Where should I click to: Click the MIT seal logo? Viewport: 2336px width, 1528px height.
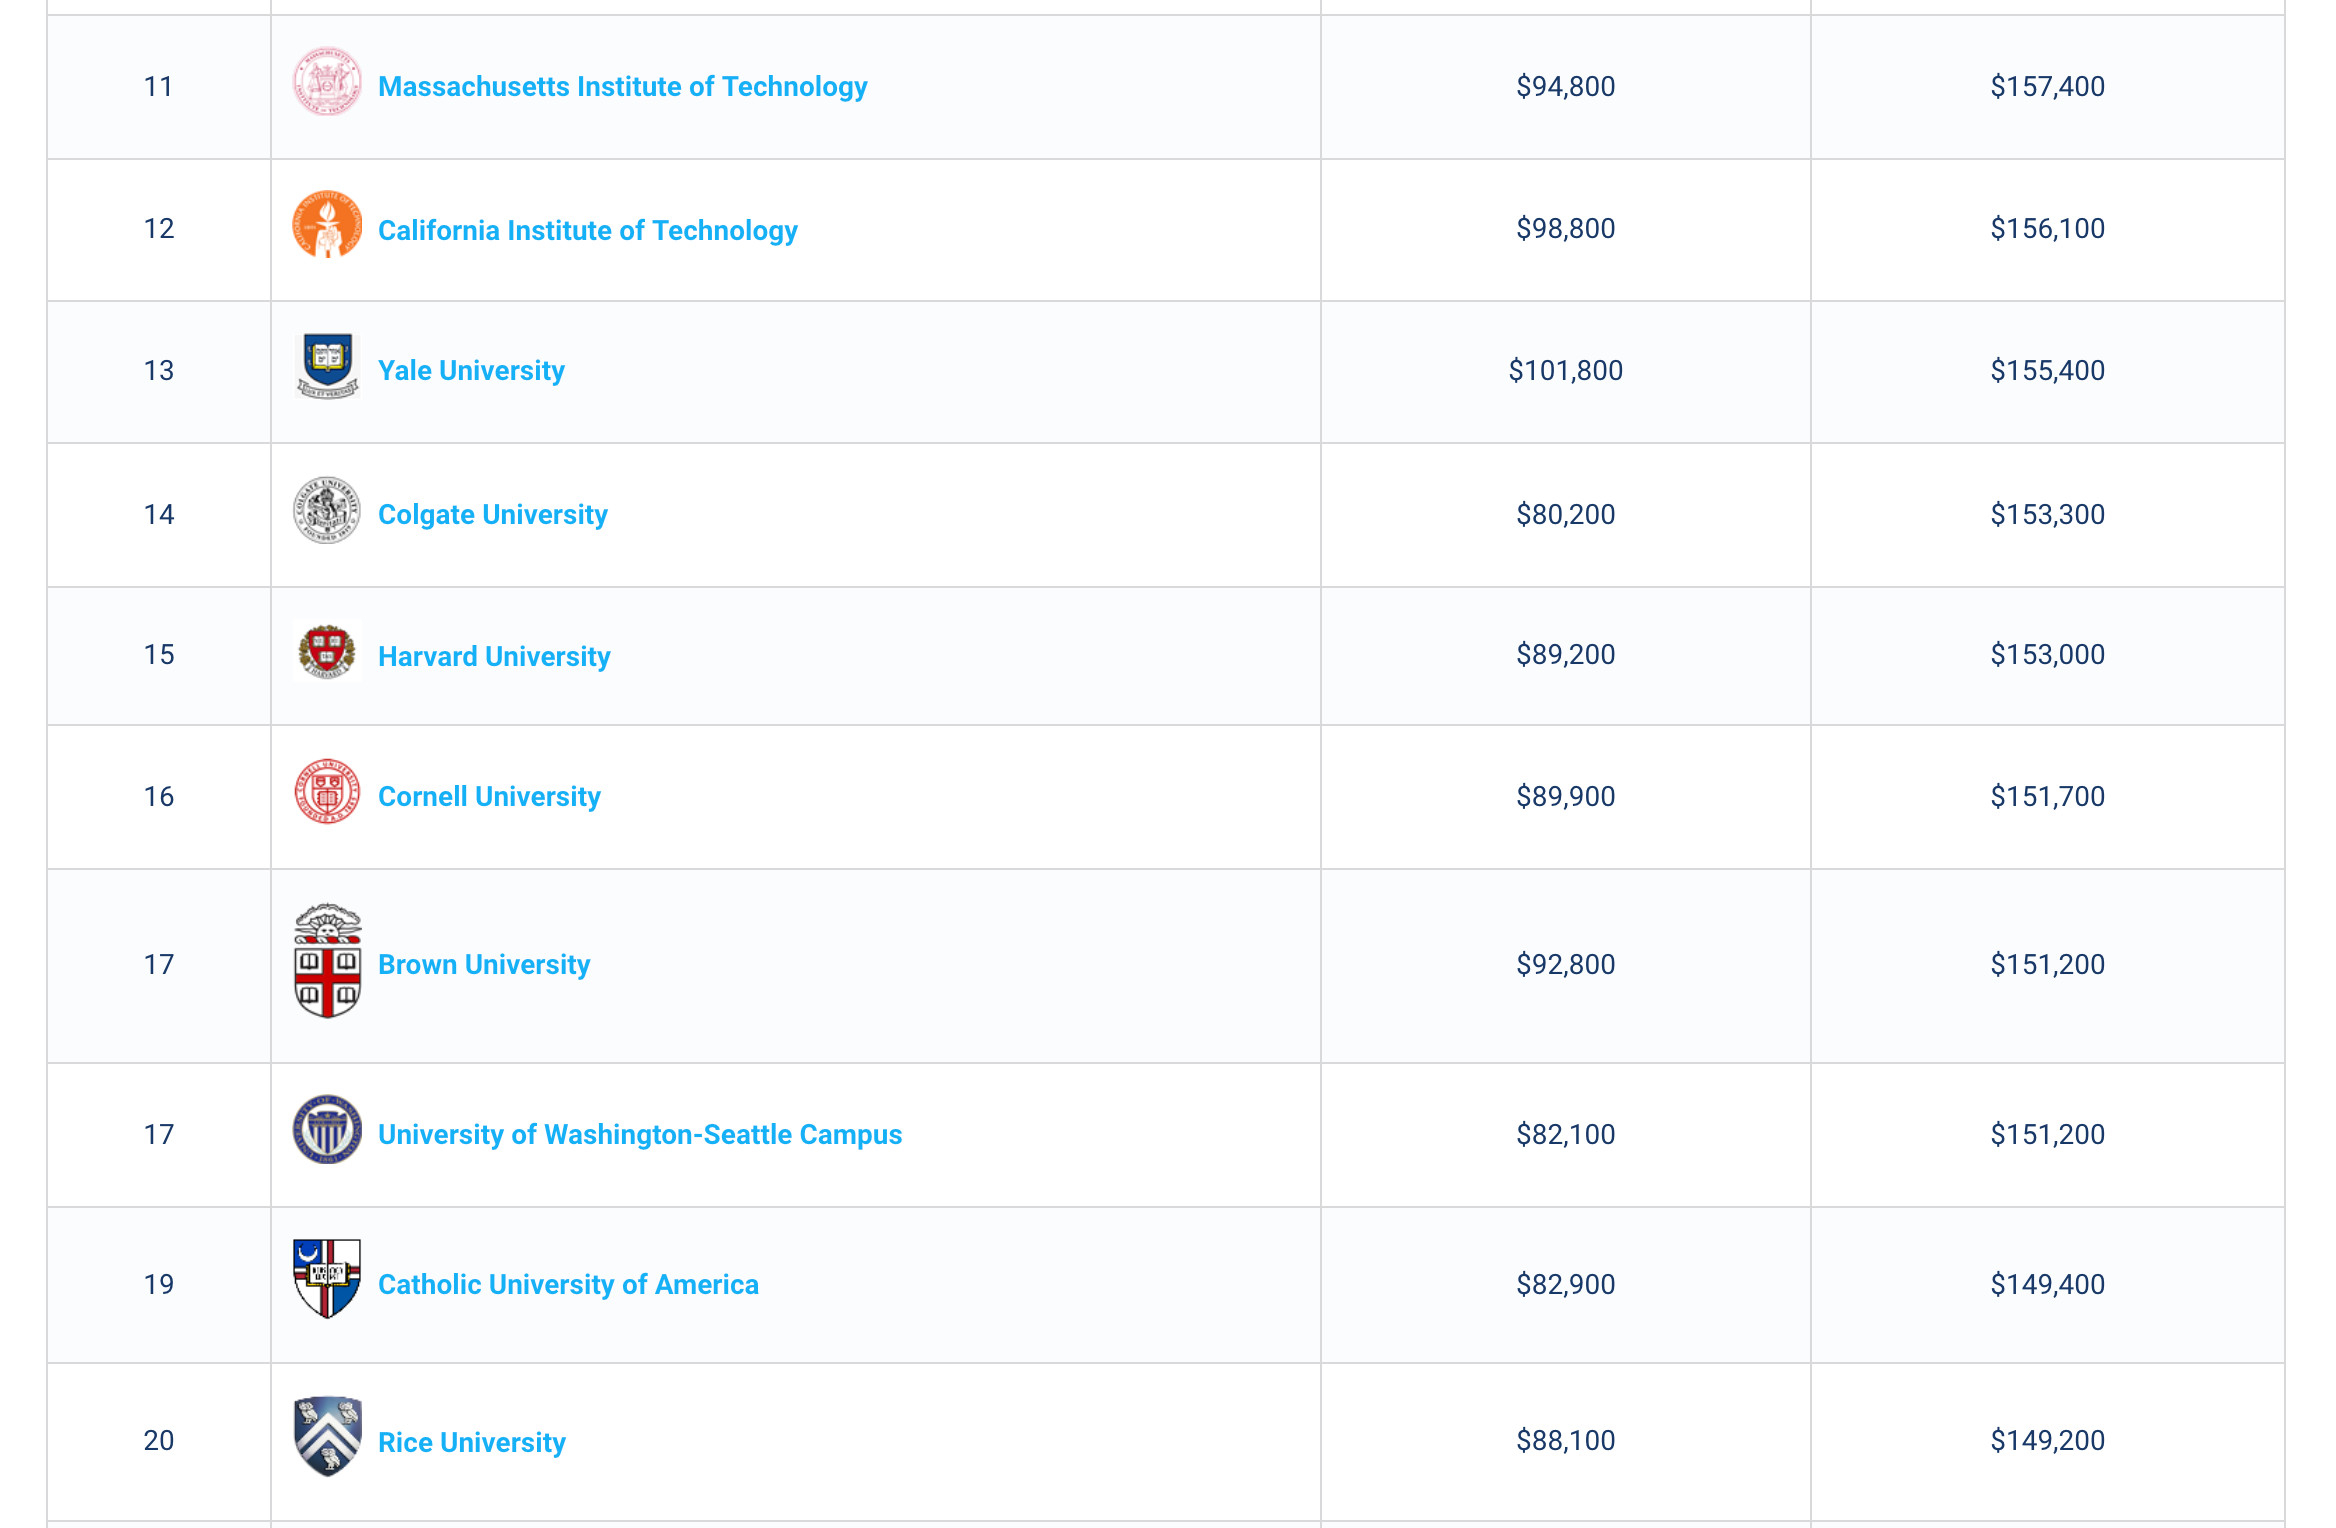click(327, 82)
